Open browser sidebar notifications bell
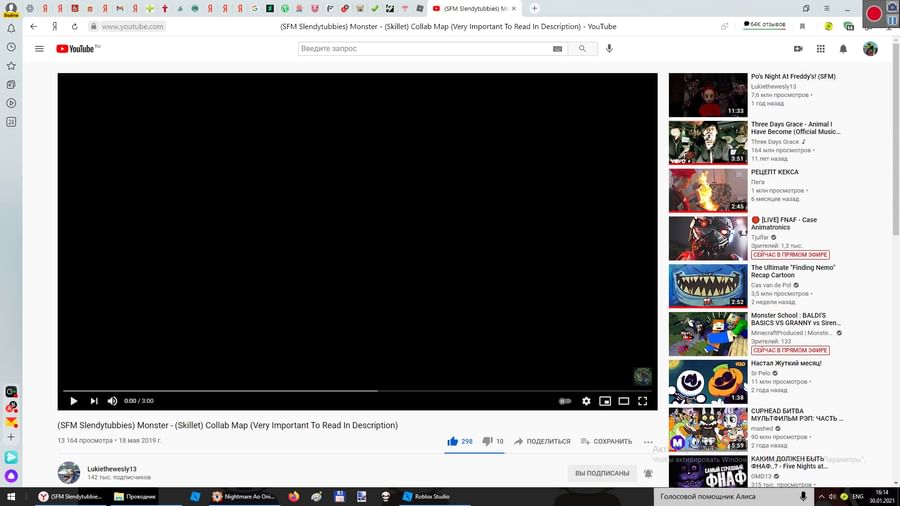900x506 pixels. [11, 28]
